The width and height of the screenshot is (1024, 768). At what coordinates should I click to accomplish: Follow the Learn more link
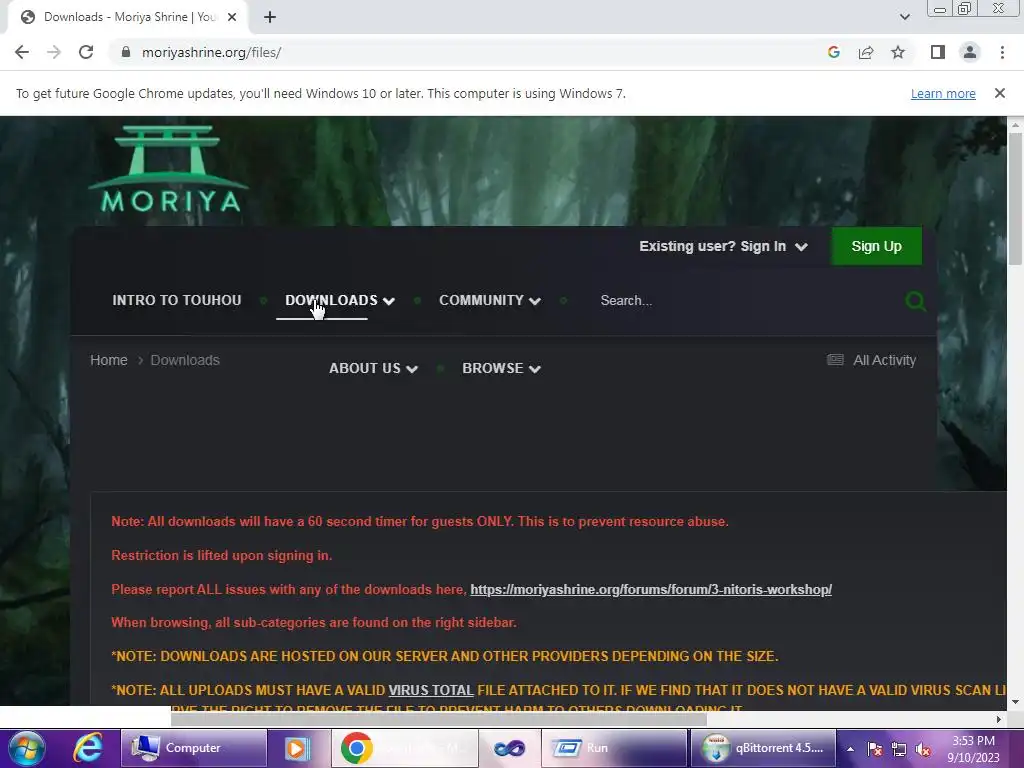pos(943,93)
